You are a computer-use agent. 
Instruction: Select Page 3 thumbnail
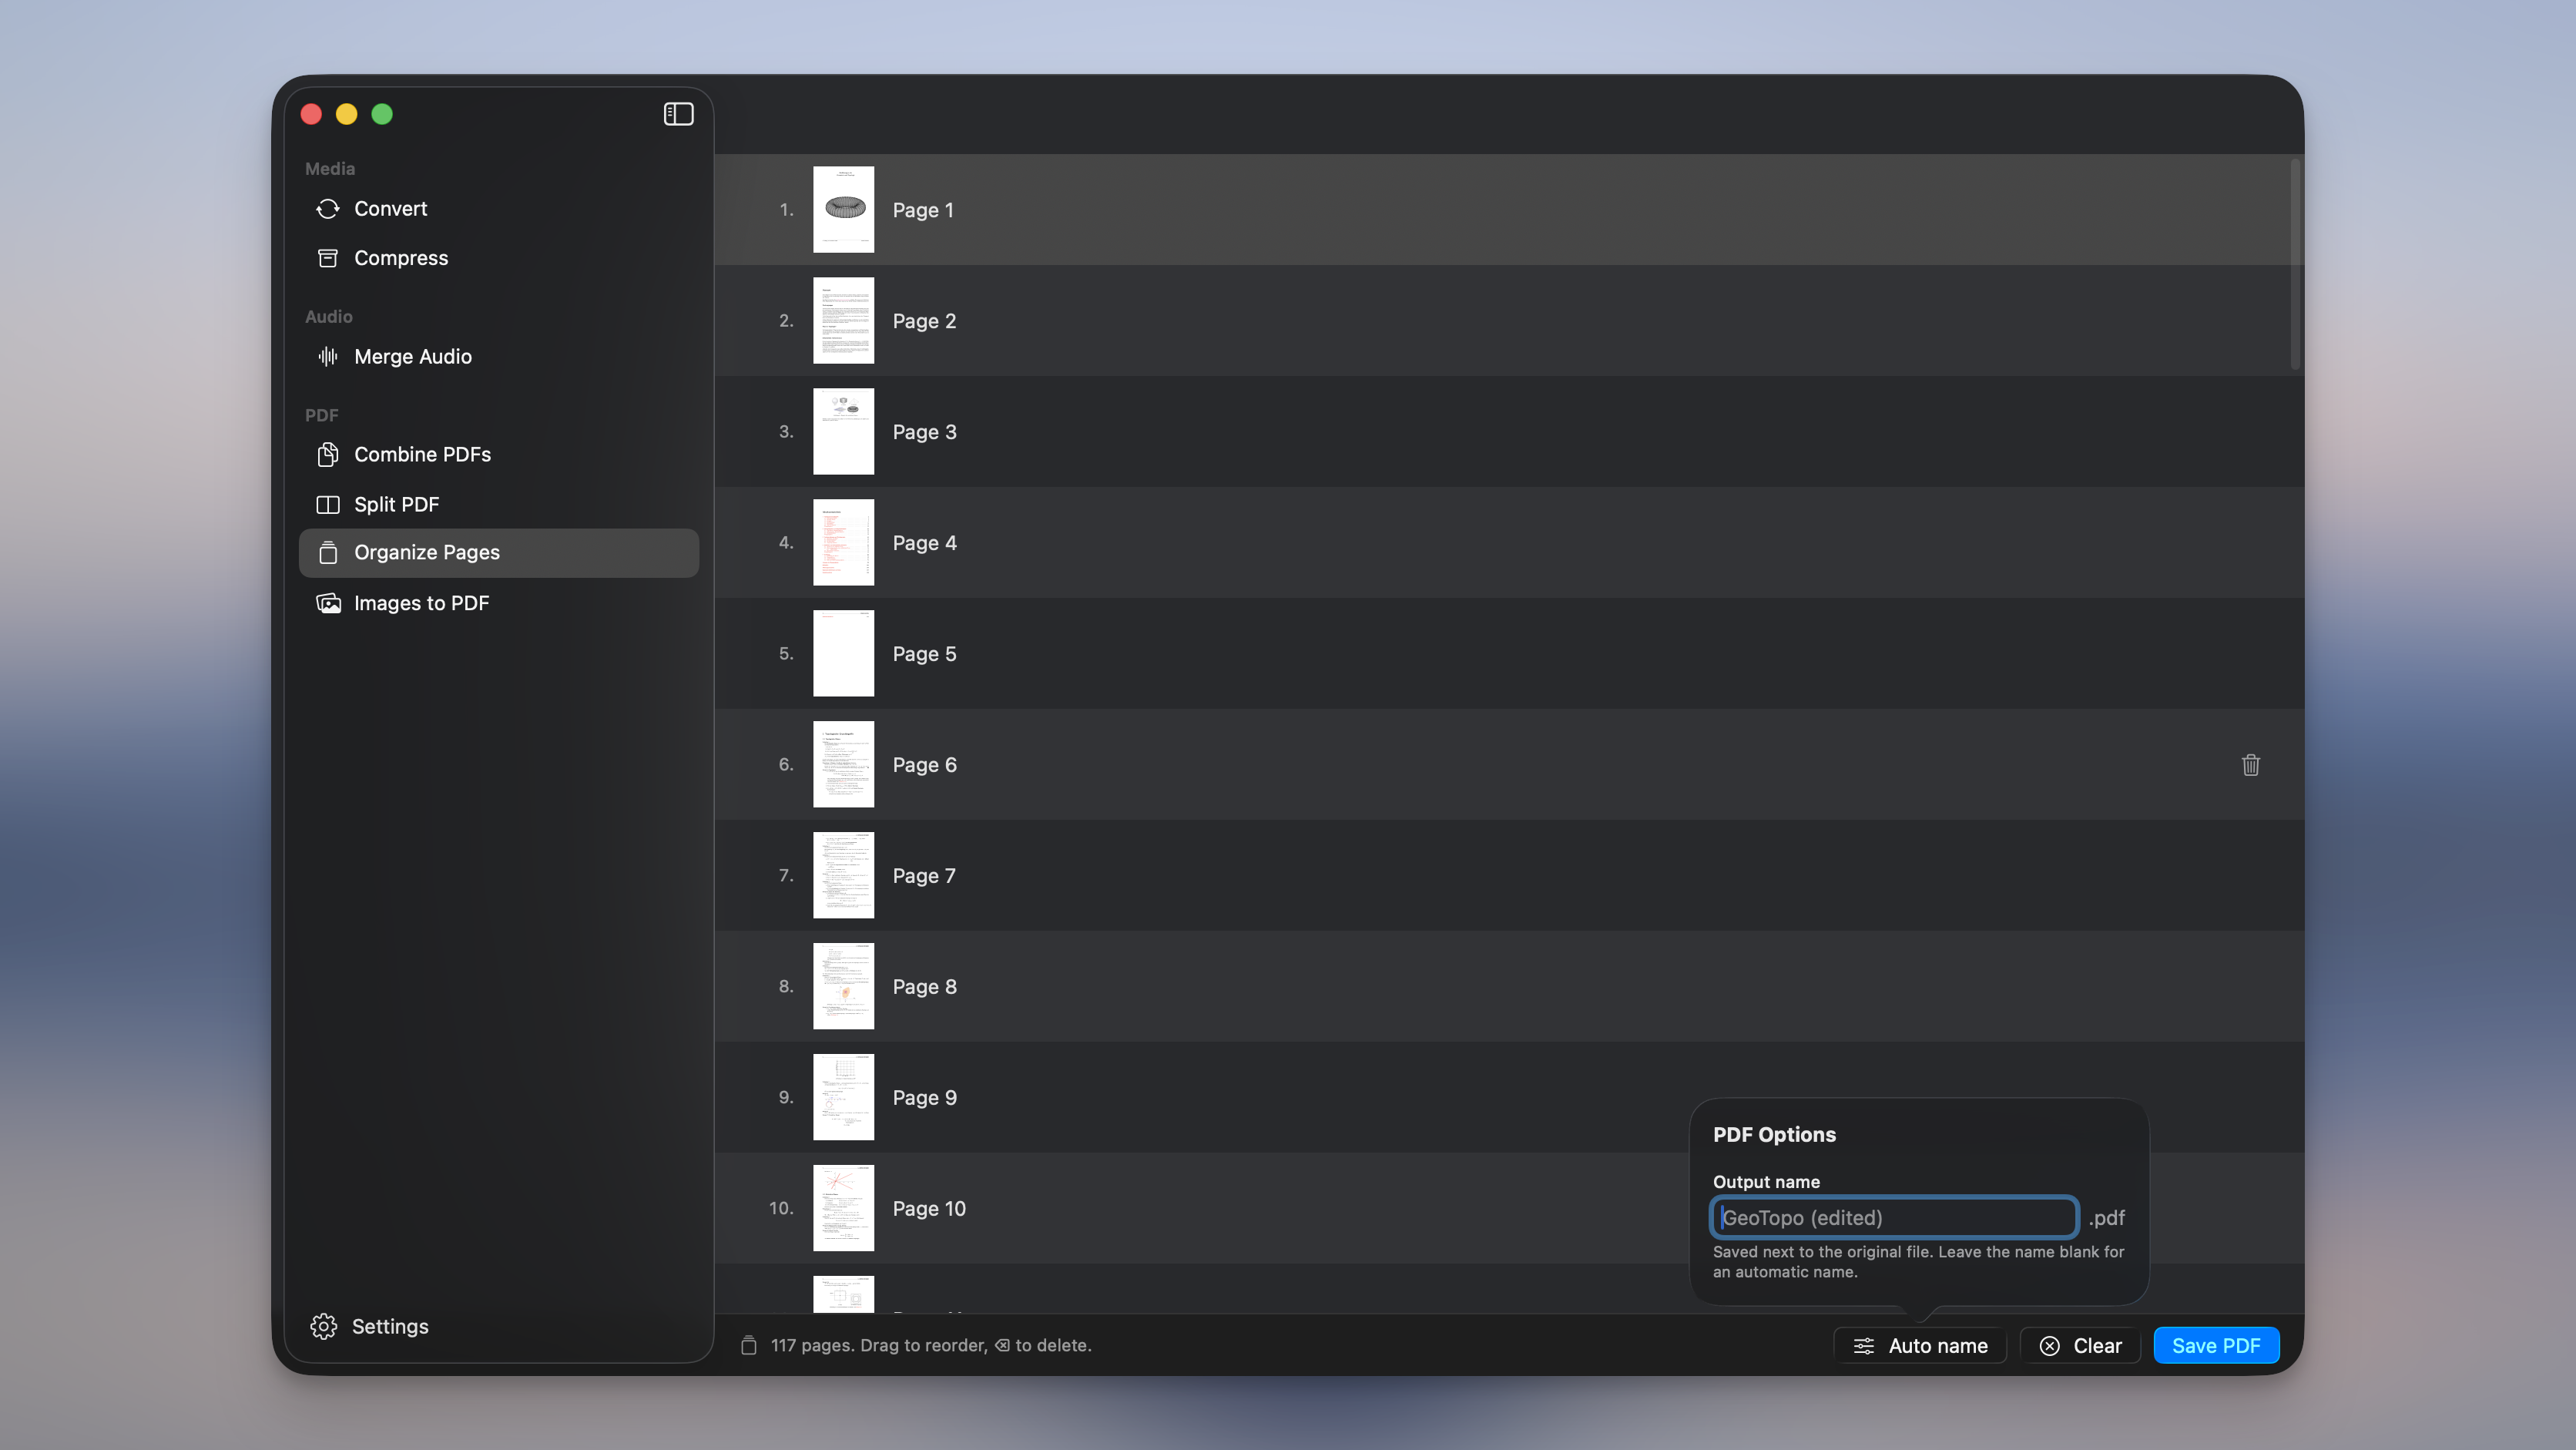pos(843,432)
